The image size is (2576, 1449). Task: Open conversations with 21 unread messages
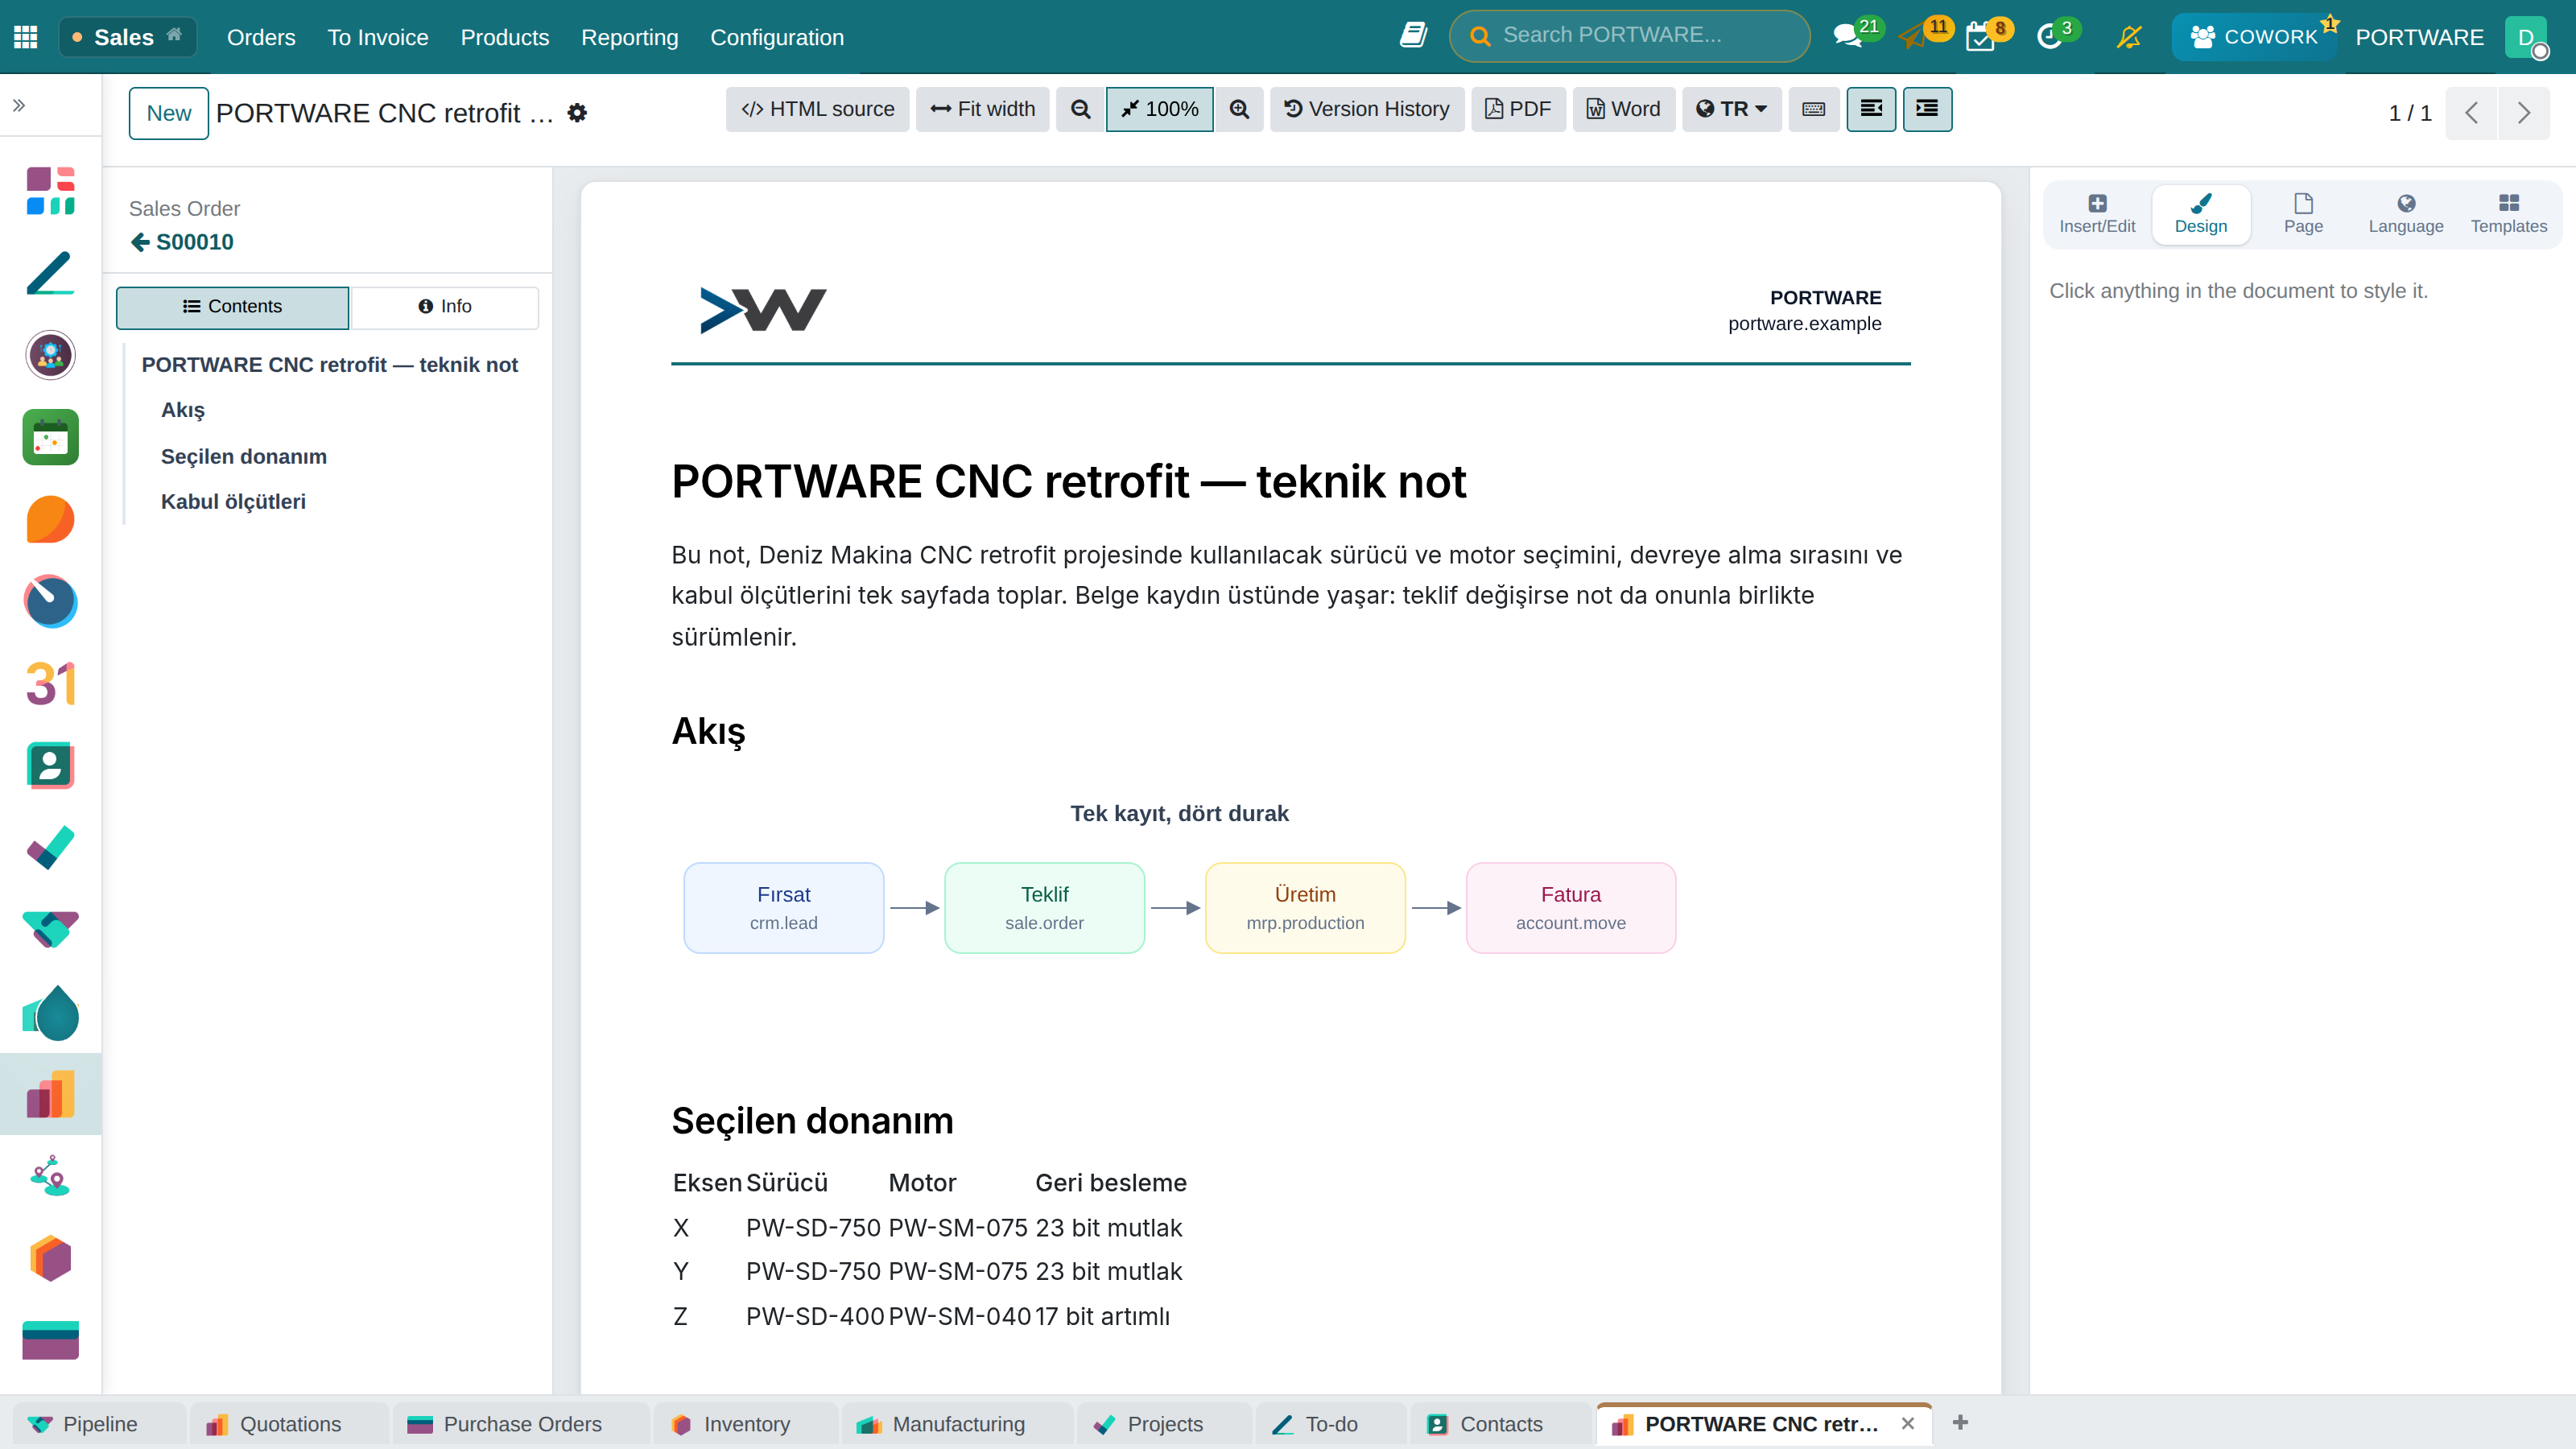pos(1848,37)
